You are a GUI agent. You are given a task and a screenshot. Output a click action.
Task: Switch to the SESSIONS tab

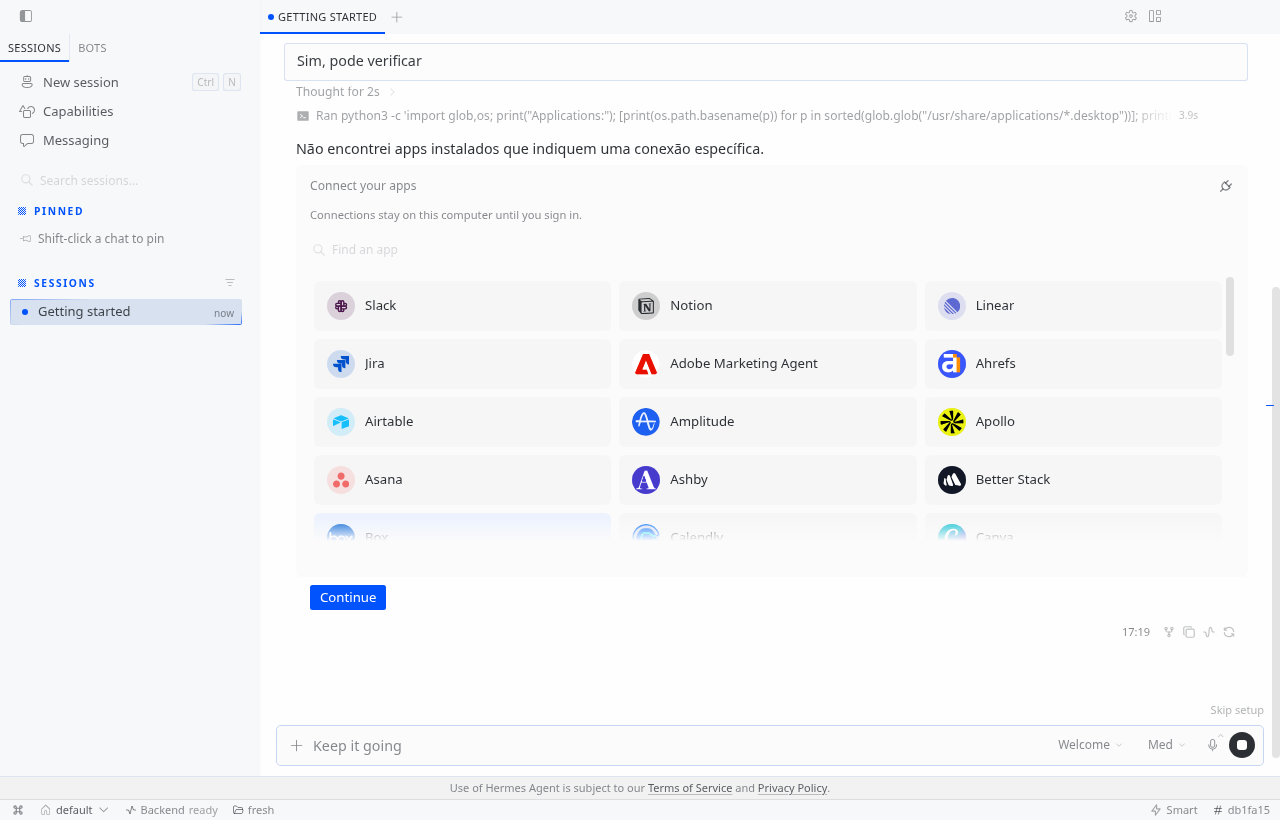[x=34, y=48]
